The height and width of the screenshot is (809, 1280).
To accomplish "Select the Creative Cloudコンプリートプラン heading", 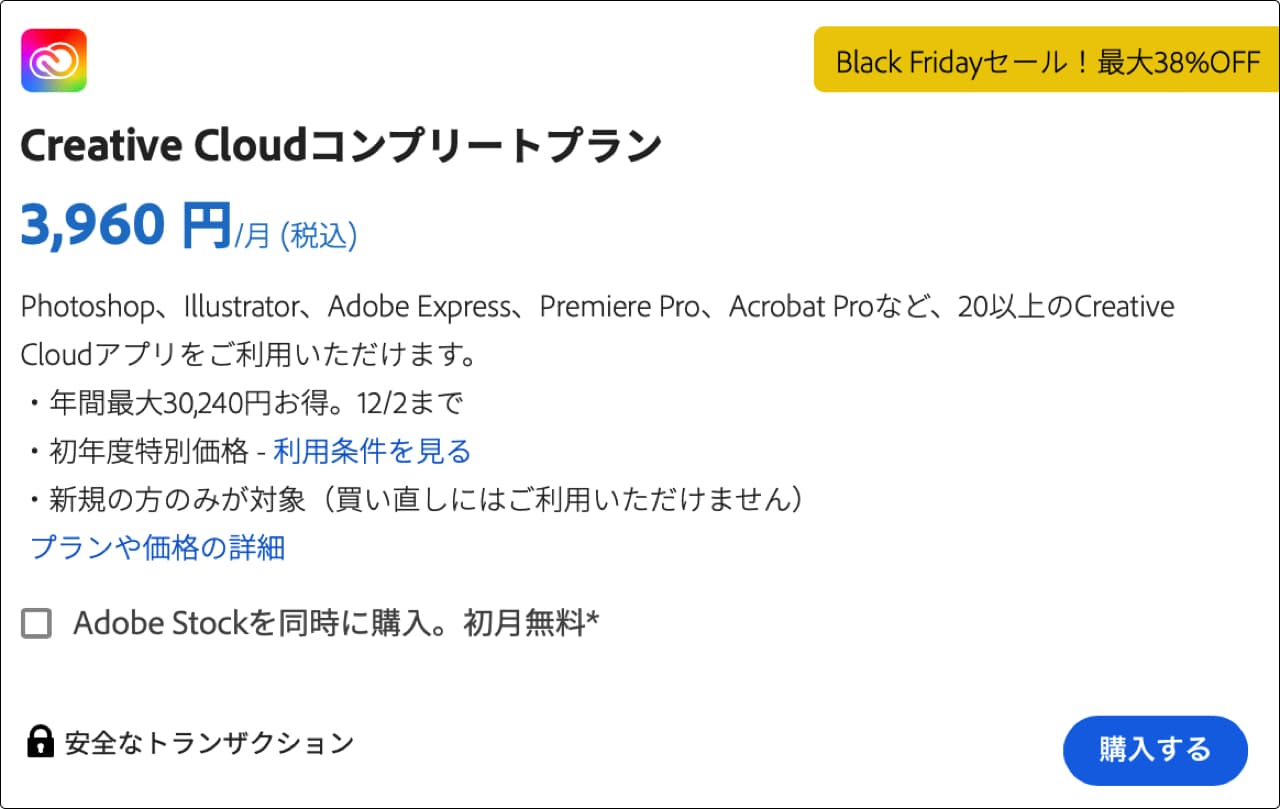I will click(x=341, y=146).
